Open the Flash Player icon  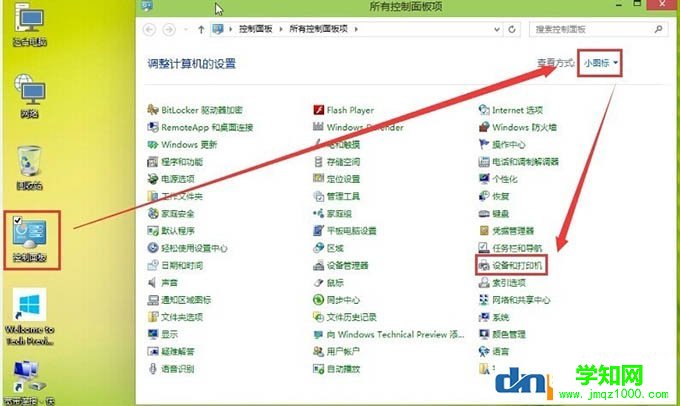(318, 110)
